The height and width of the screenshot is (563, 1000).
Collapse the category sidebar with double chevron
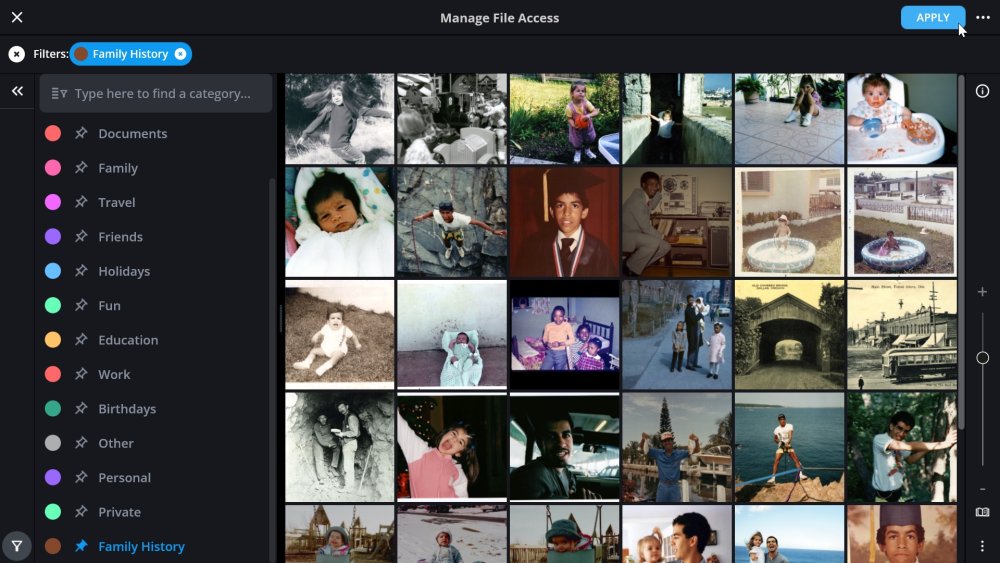(17, 91)
